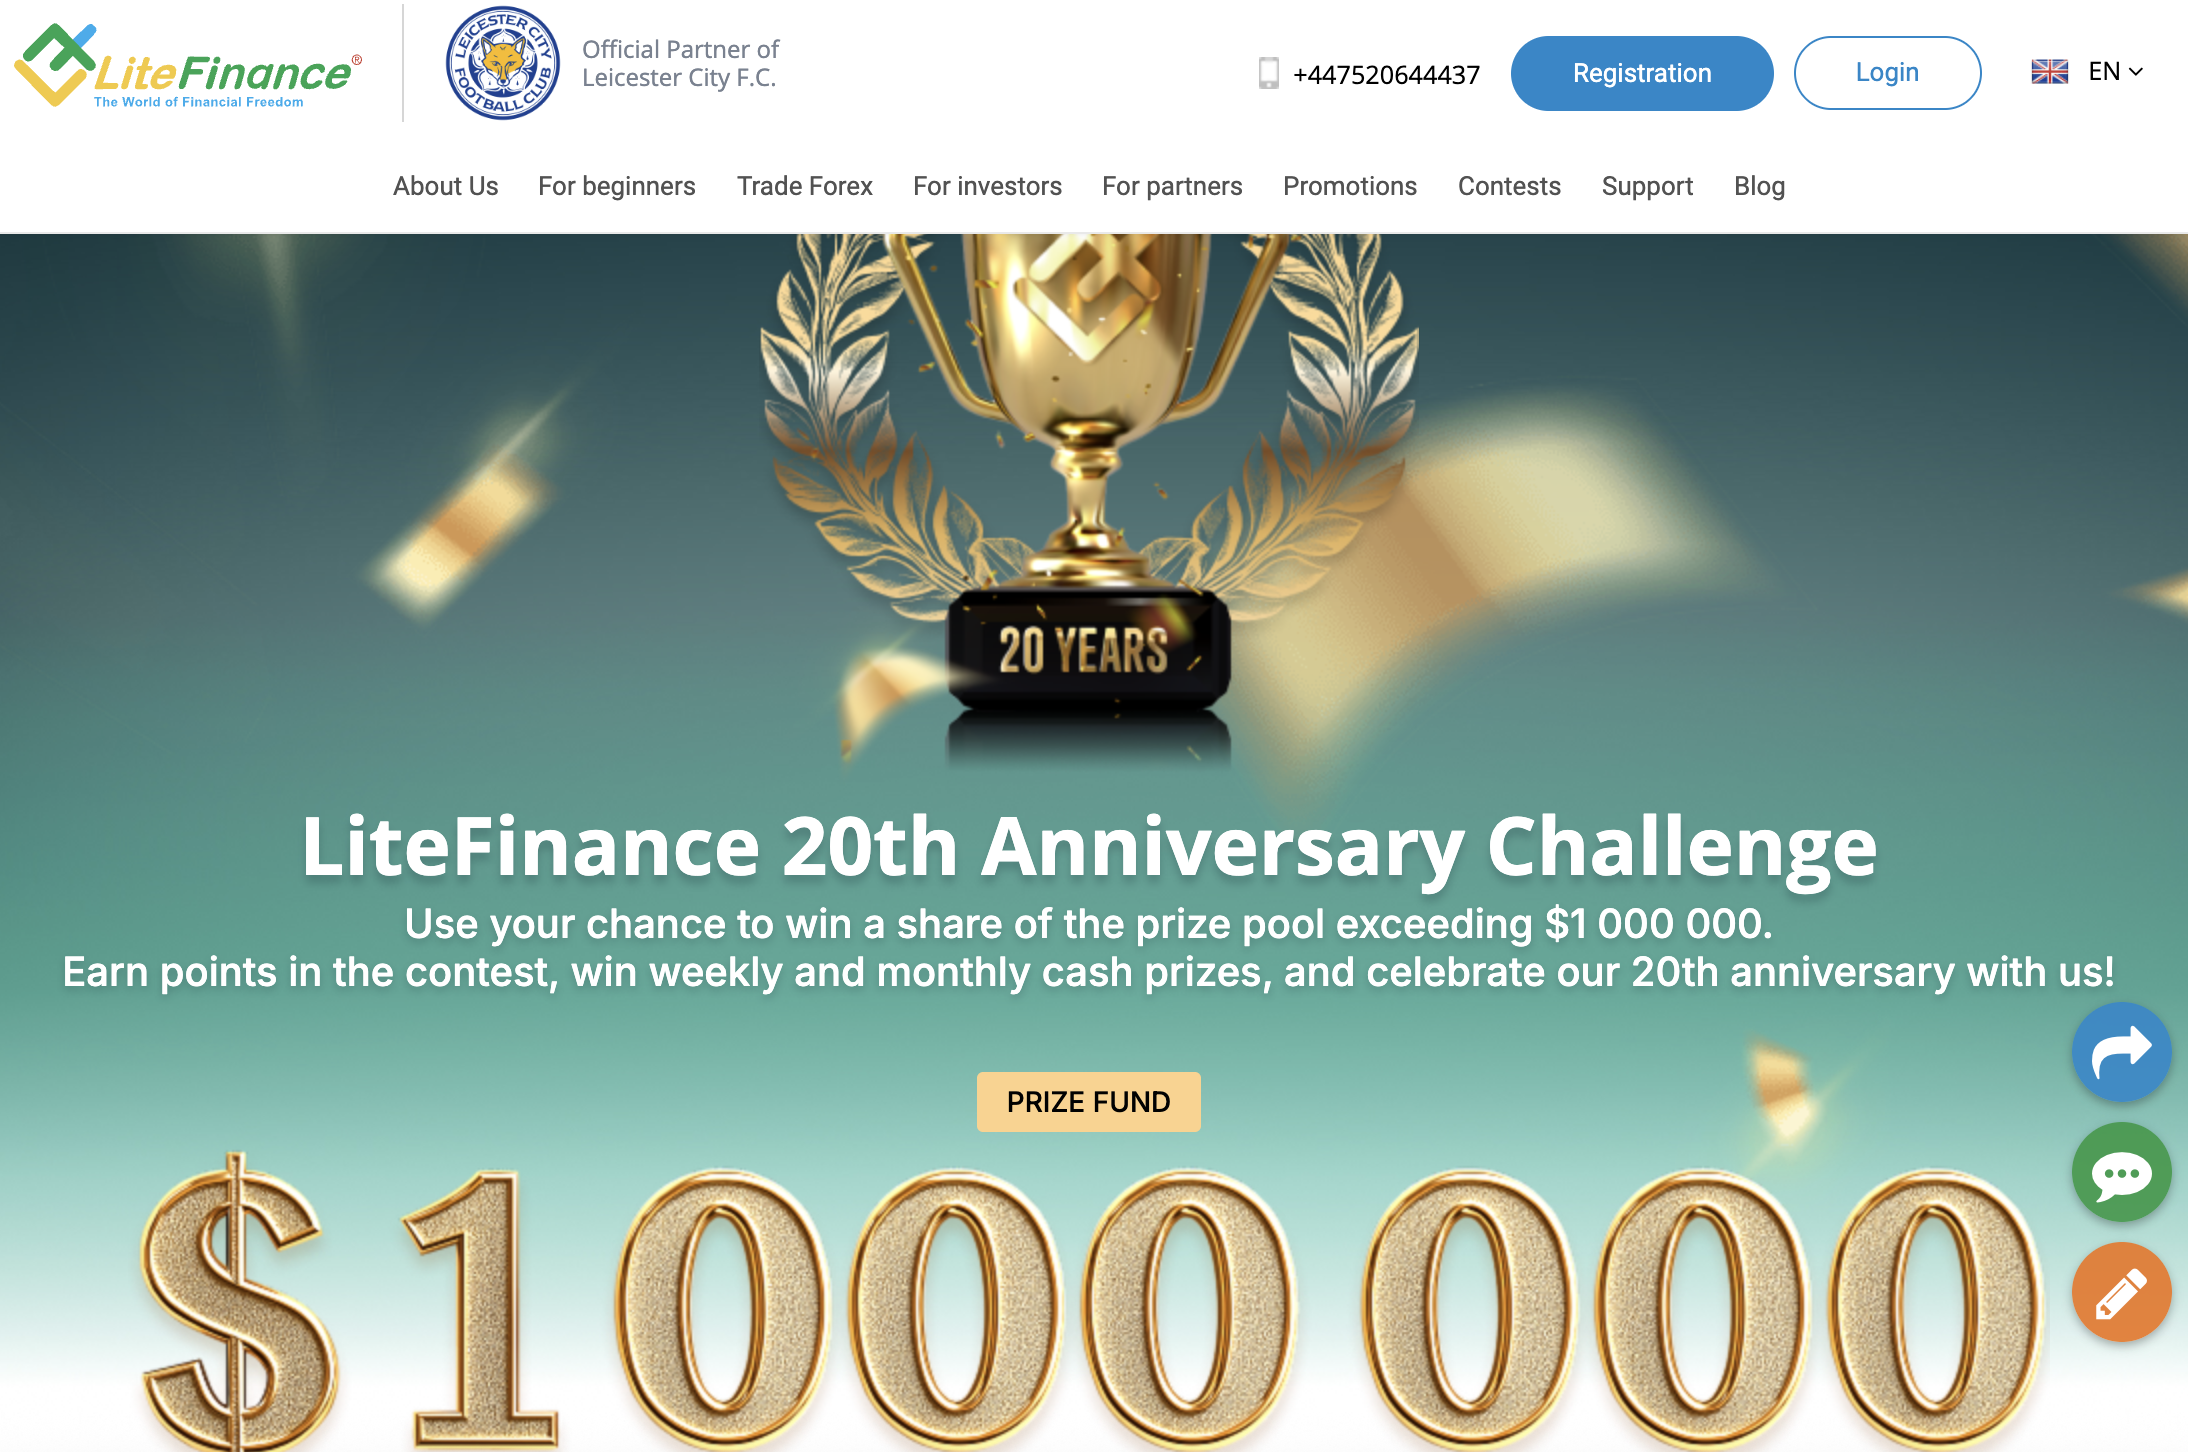Go to the Promotions section
Image resolution: width=2188 pixels, height=1452 pixels.
(x=1350, y=186)
